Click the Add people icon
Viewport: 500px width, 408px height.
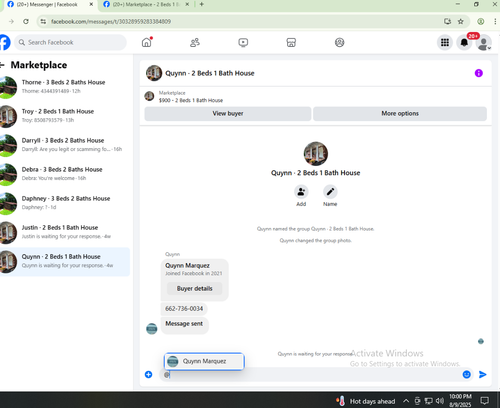click(301, 192)
